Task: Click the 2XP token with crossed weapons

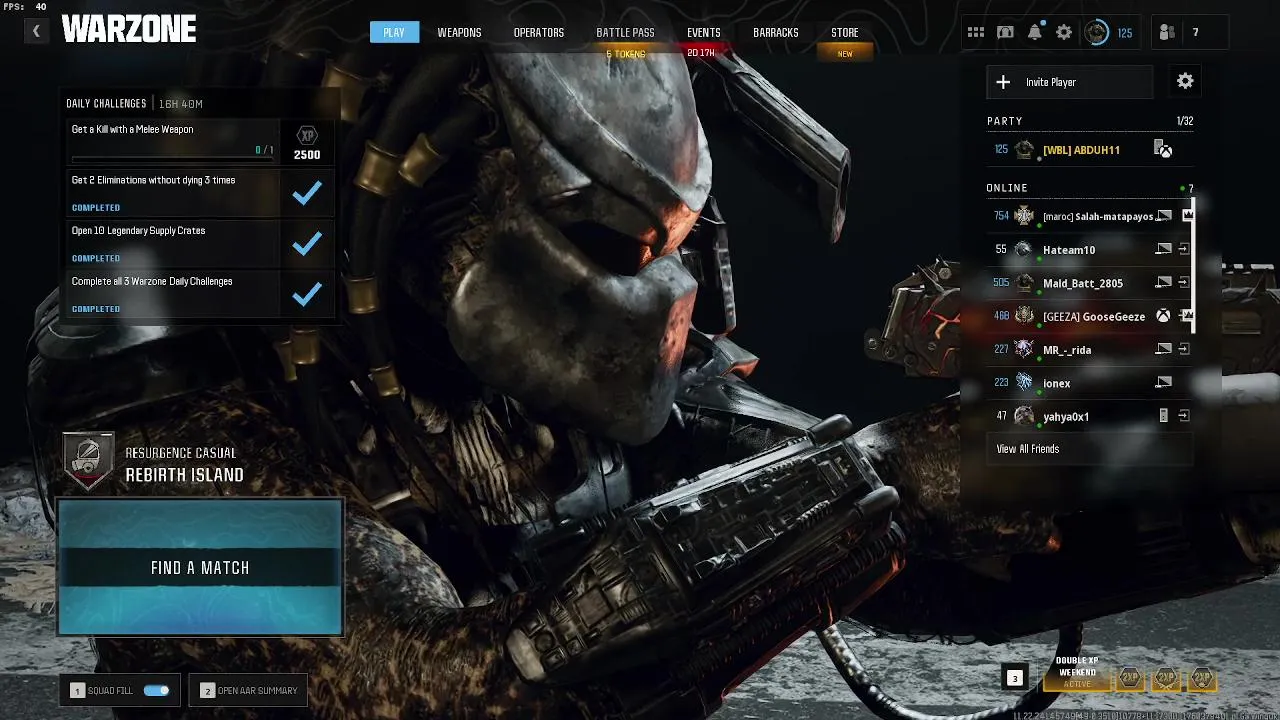Action: [1166, 679]
